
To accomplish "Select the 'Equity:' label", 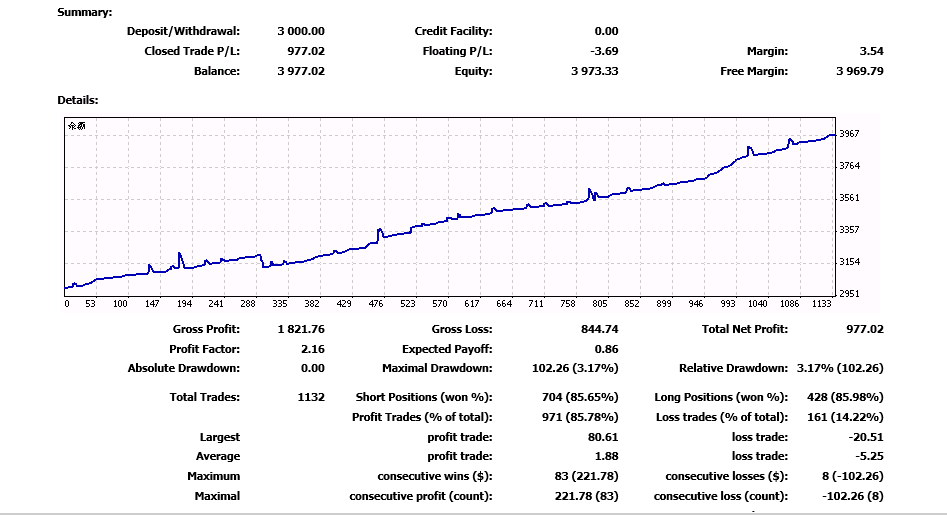I will point(474,71).
